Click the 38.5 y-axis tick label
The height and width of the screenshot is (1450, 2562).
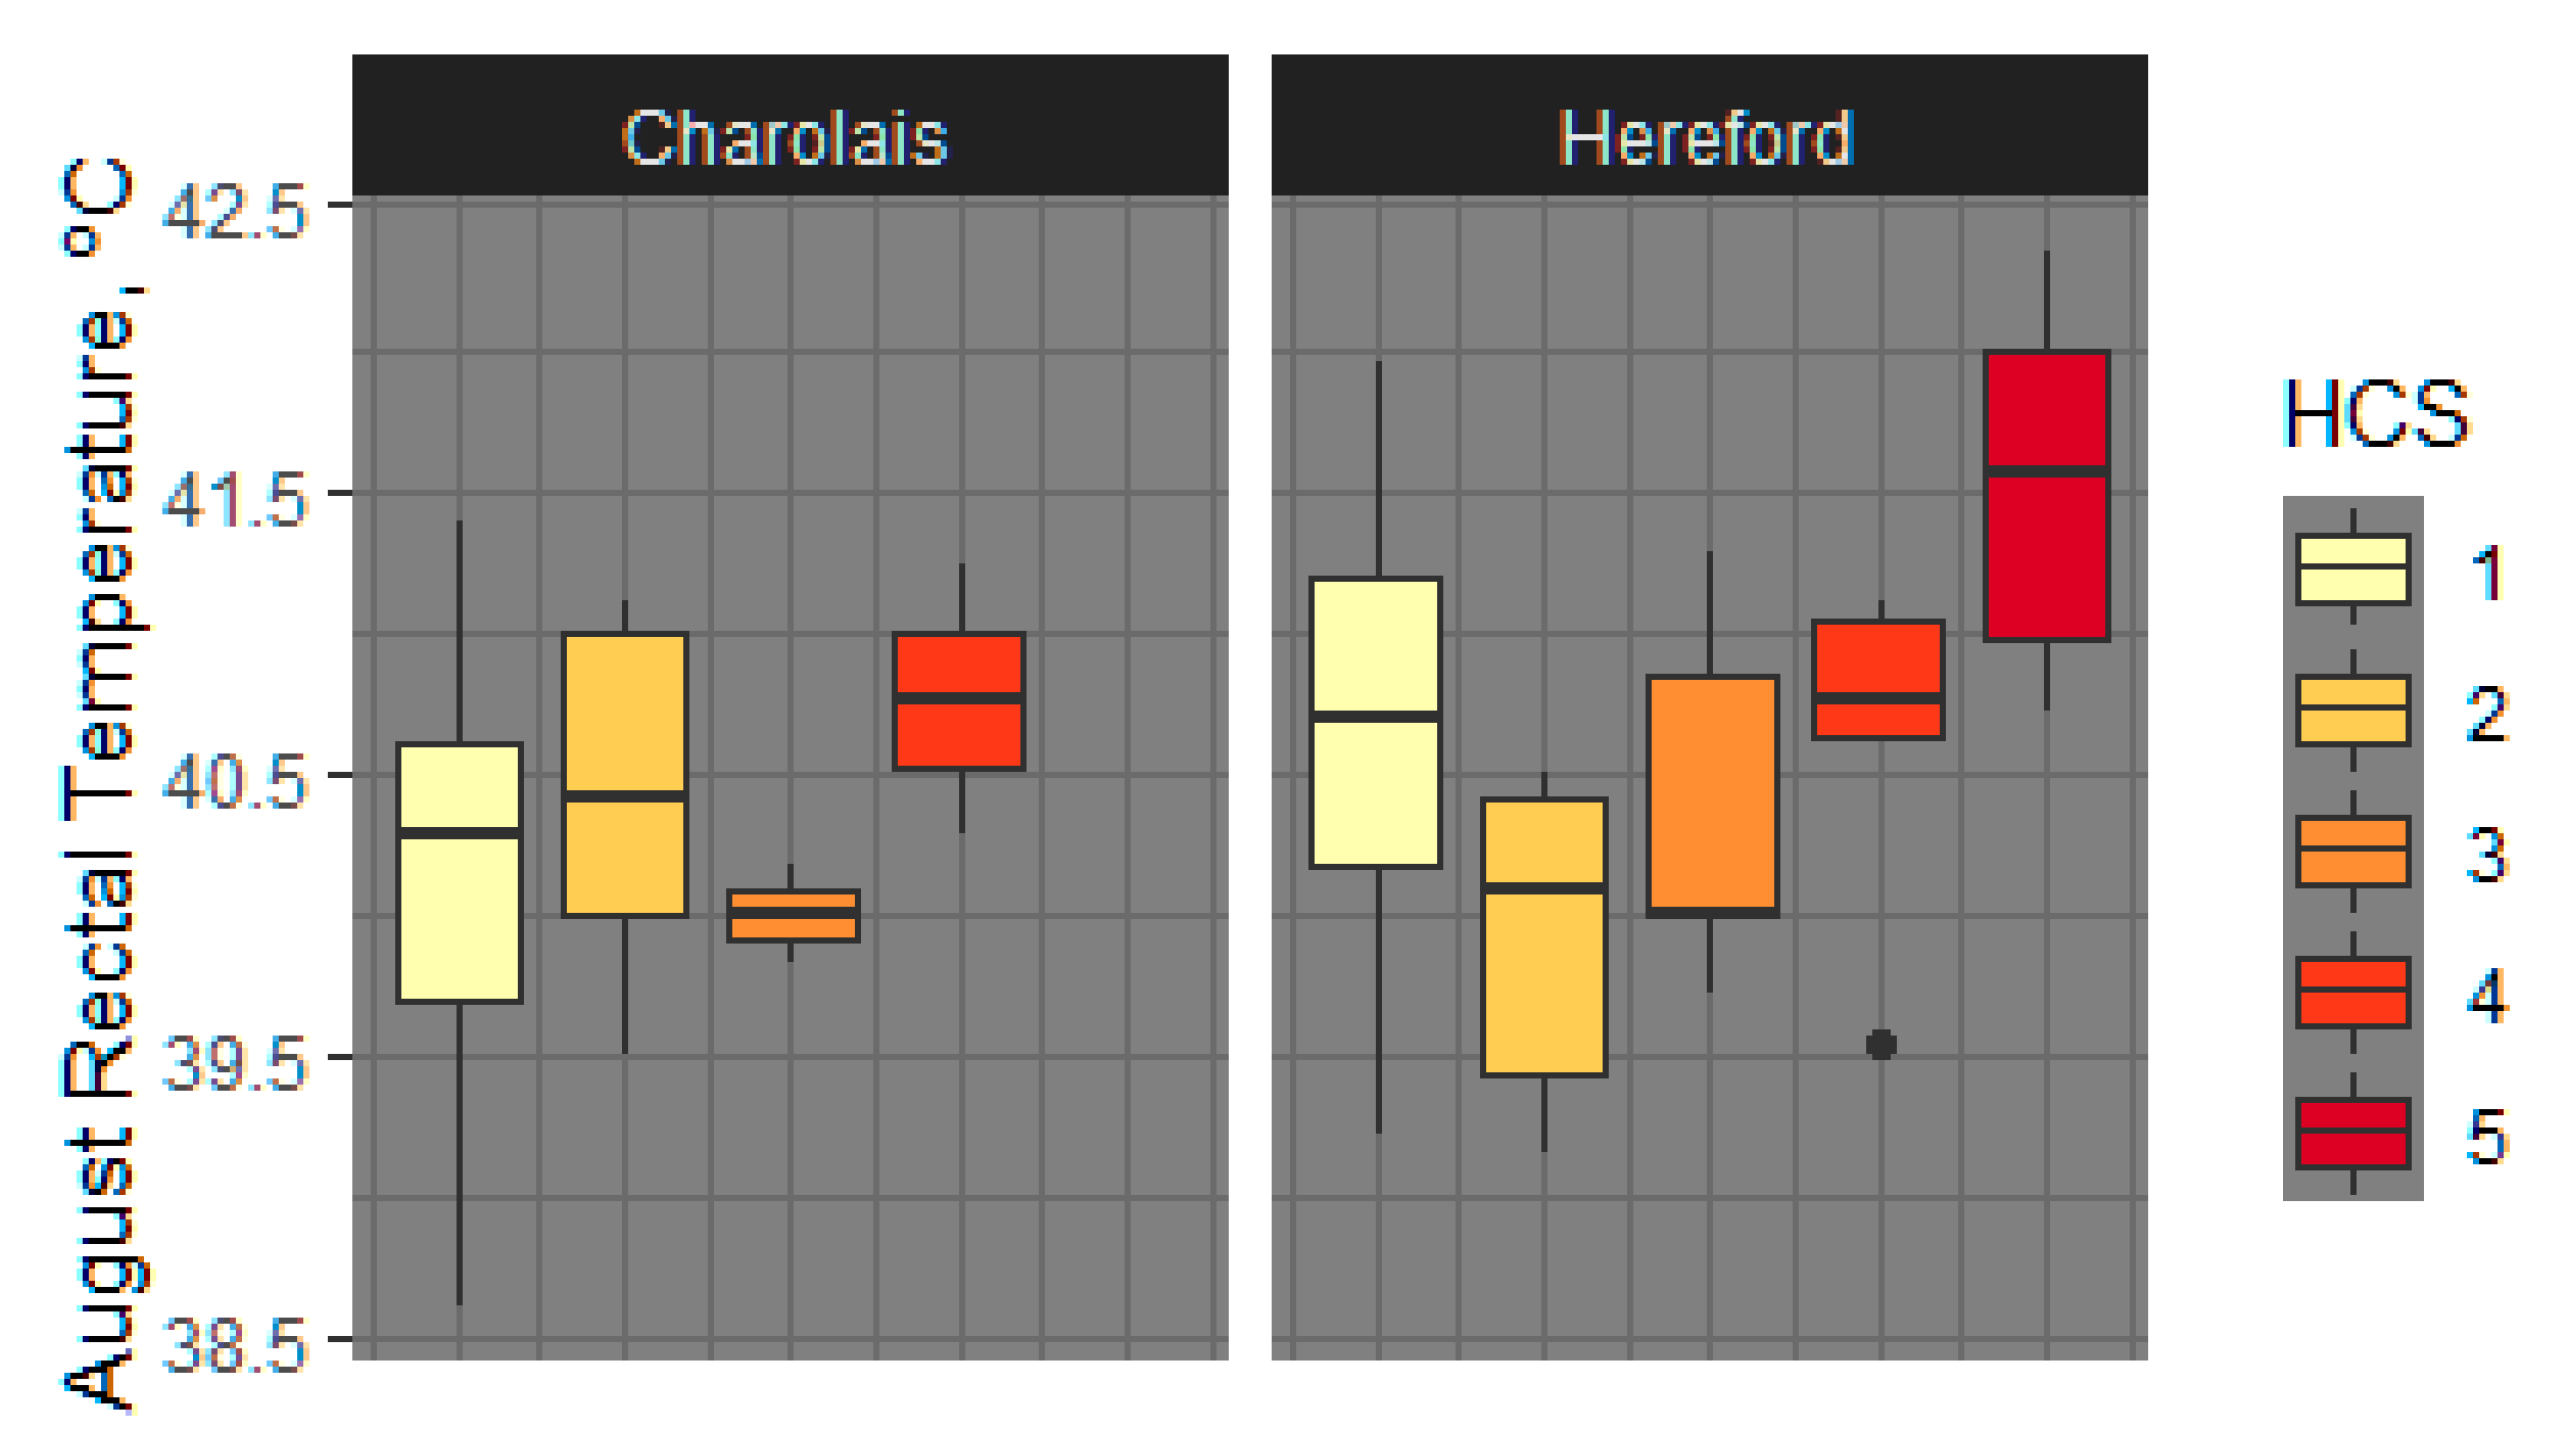click(x=236, y=1345)
